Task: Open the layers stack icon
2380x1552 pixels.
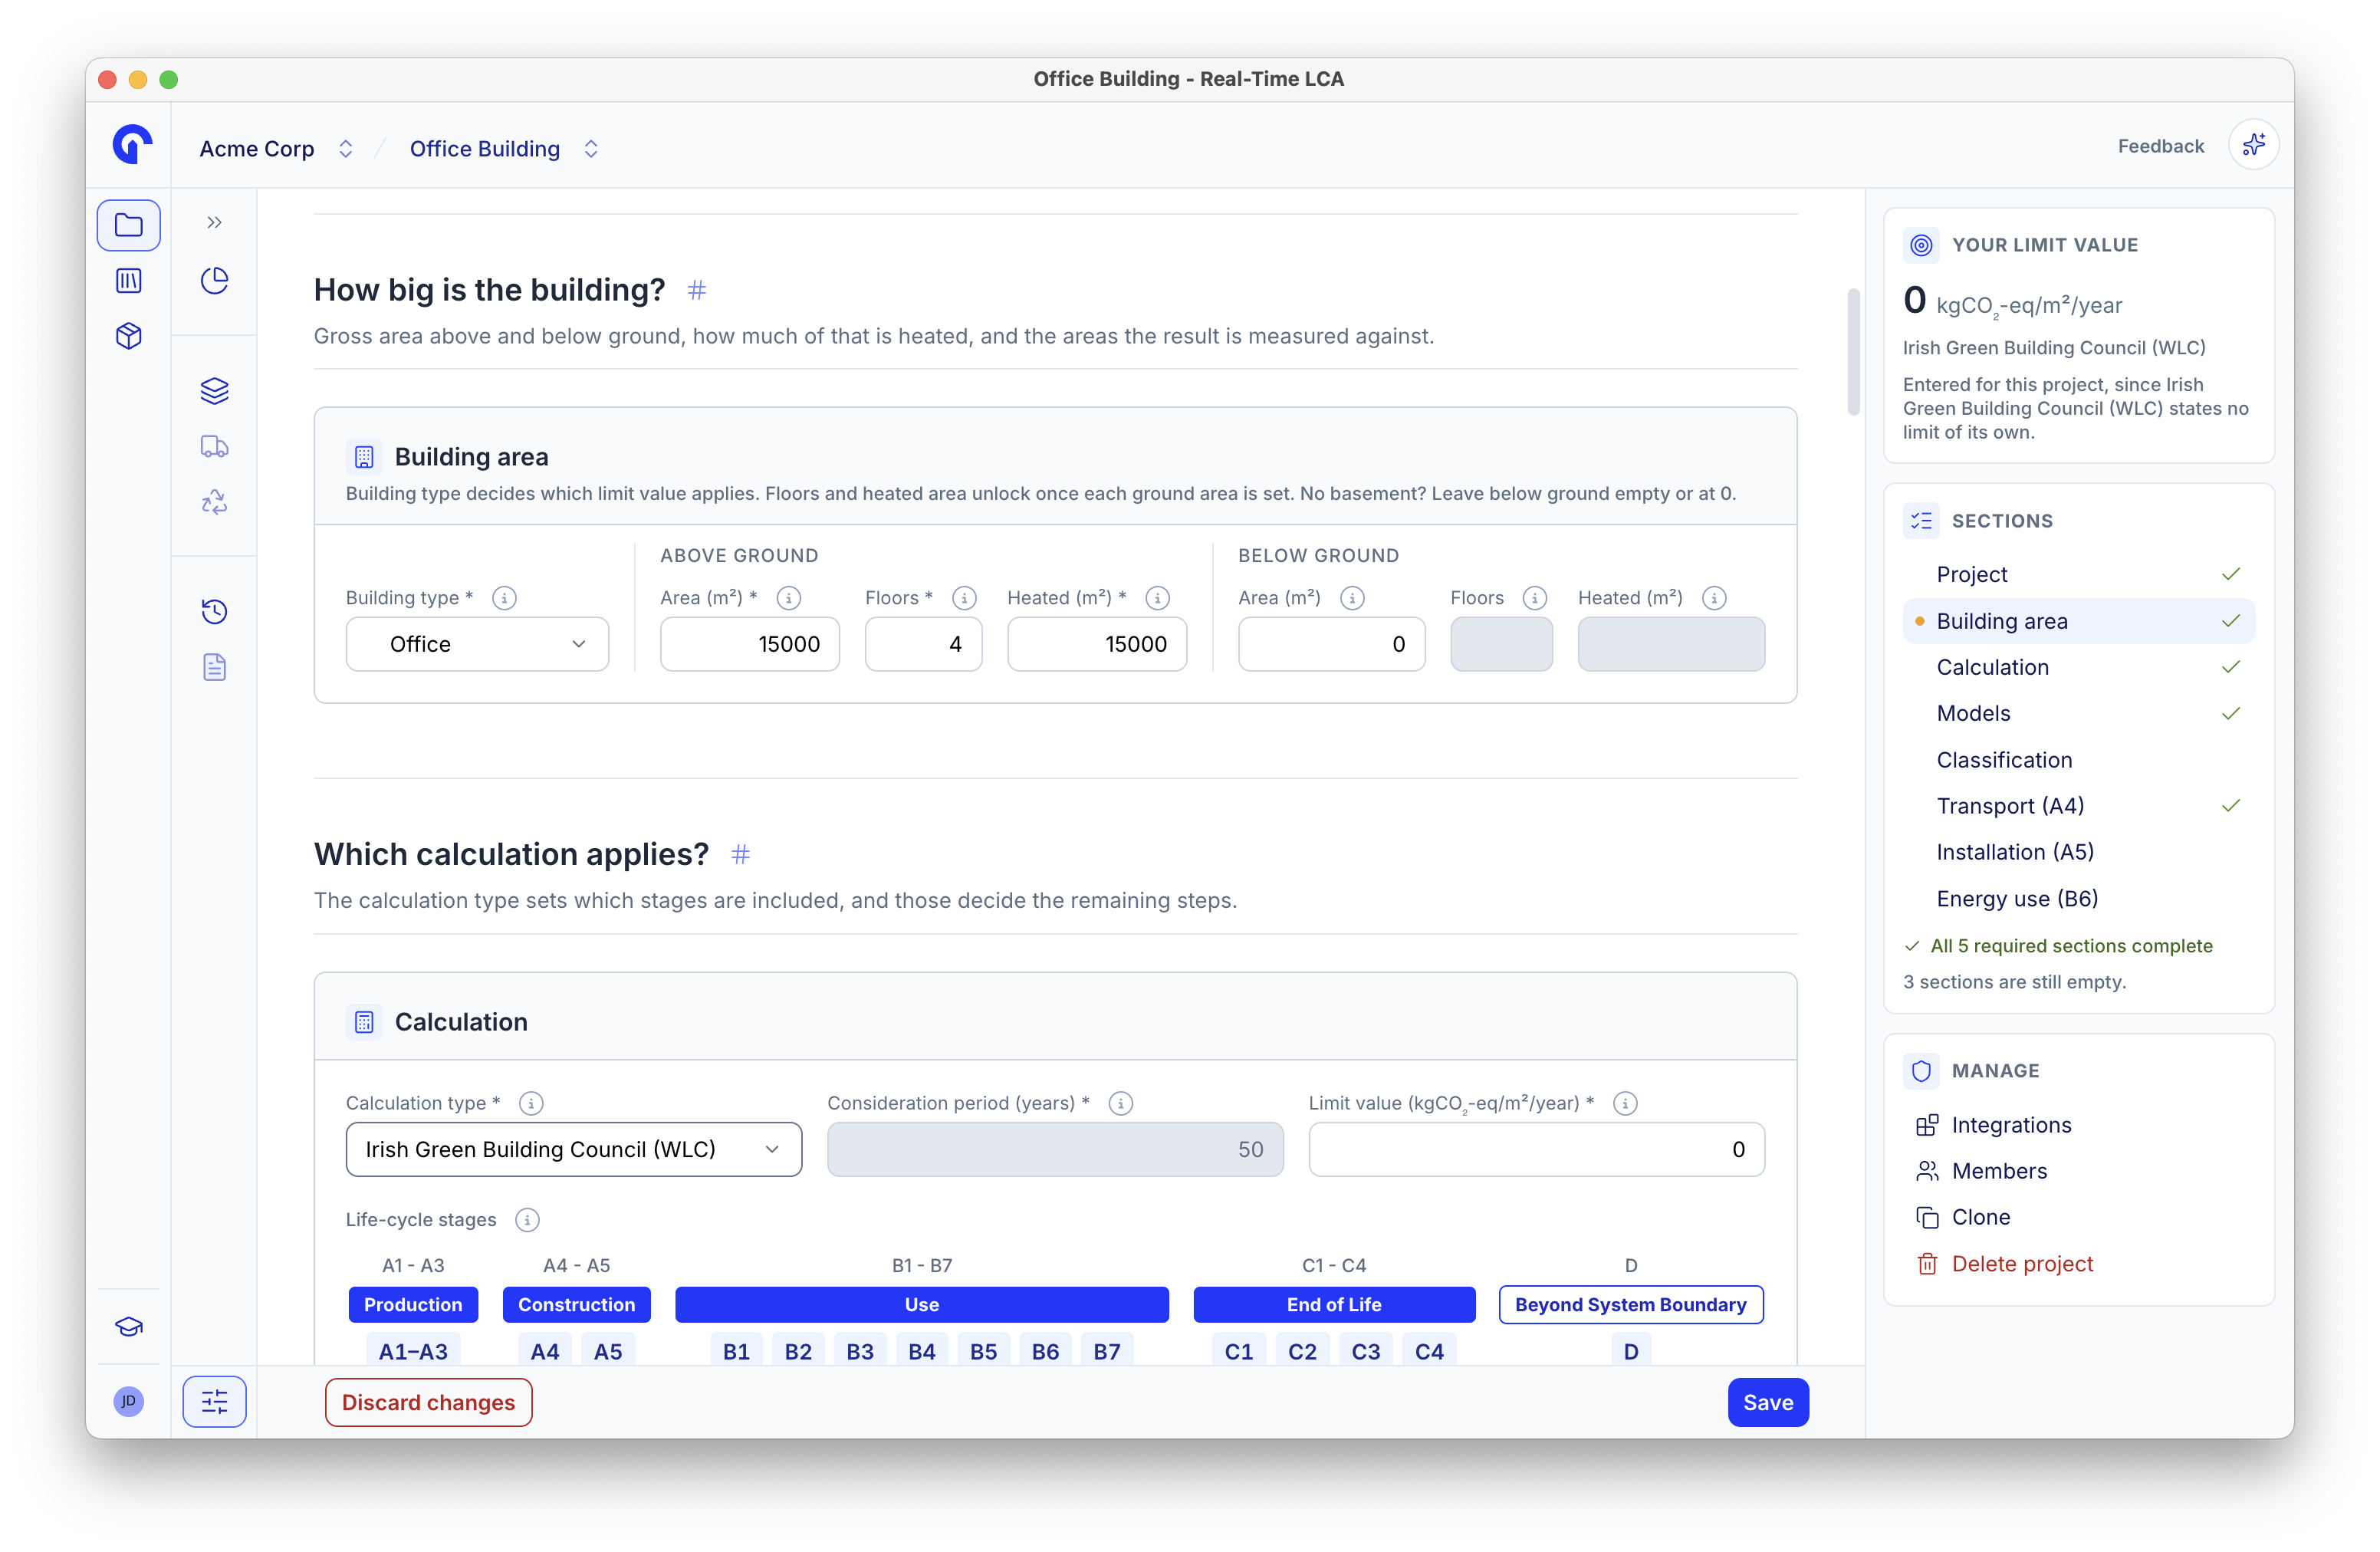Action: (x=214, y=391)
